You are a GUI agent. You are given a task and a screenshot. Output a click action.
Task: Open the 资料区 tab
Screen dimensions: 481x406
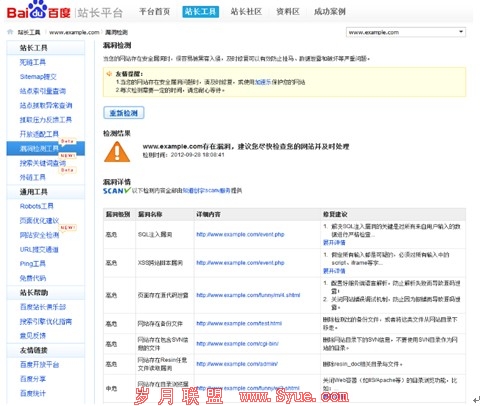tap(288, 12)
